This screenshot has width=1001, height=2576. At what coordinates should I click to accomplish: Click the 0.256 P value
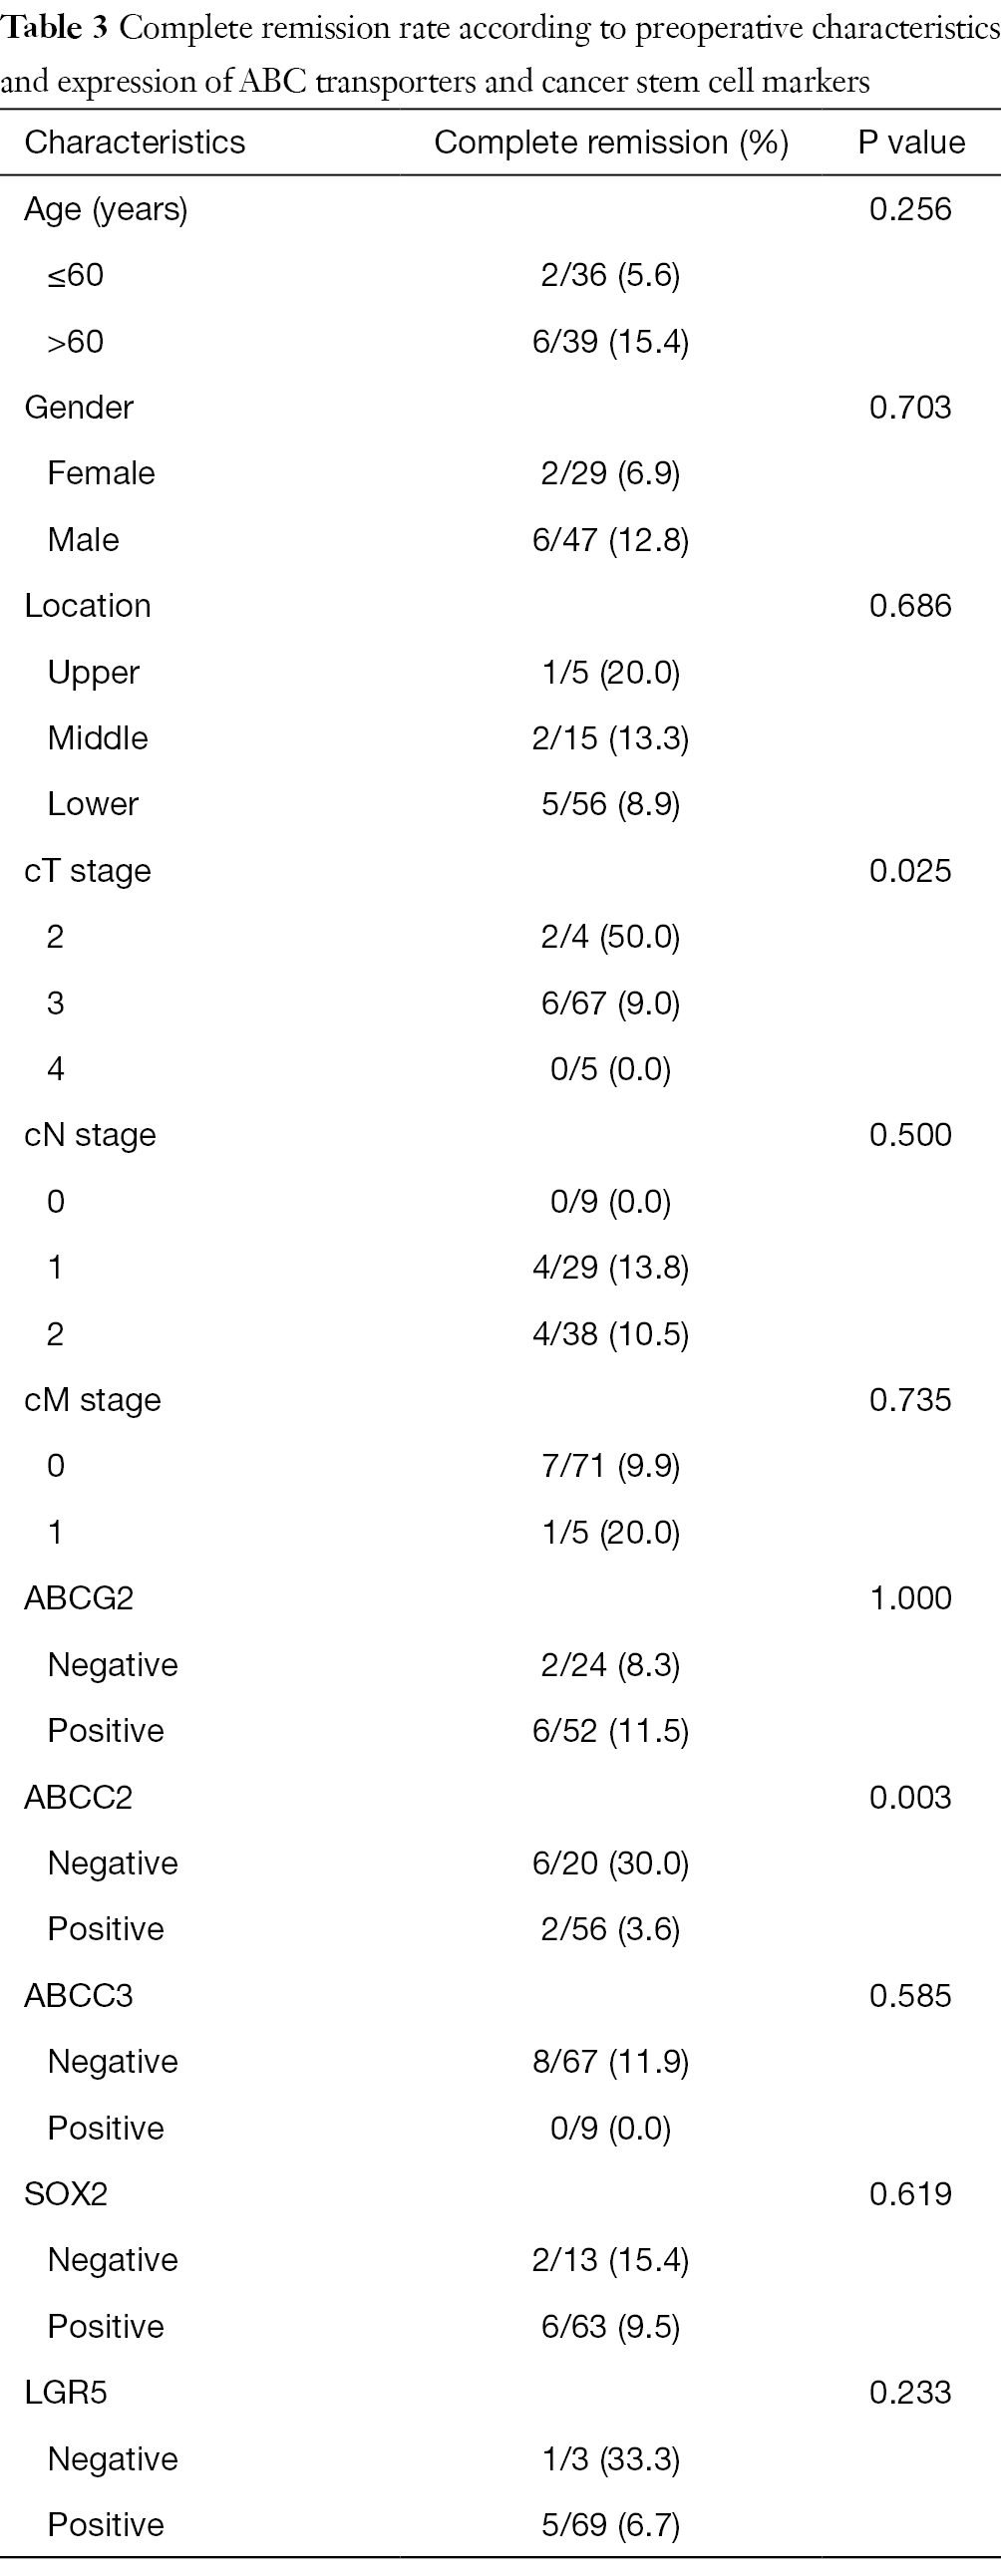coord(910,208)
